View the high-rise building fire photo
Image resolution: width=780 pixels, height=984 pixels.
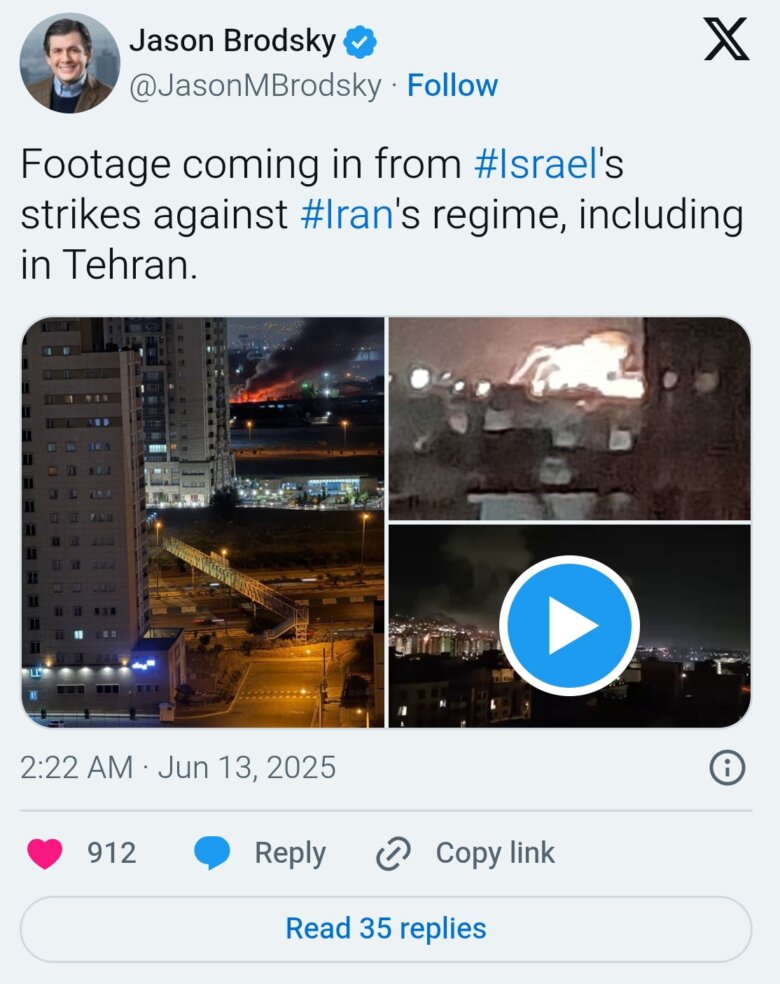(x=203, y=522)
